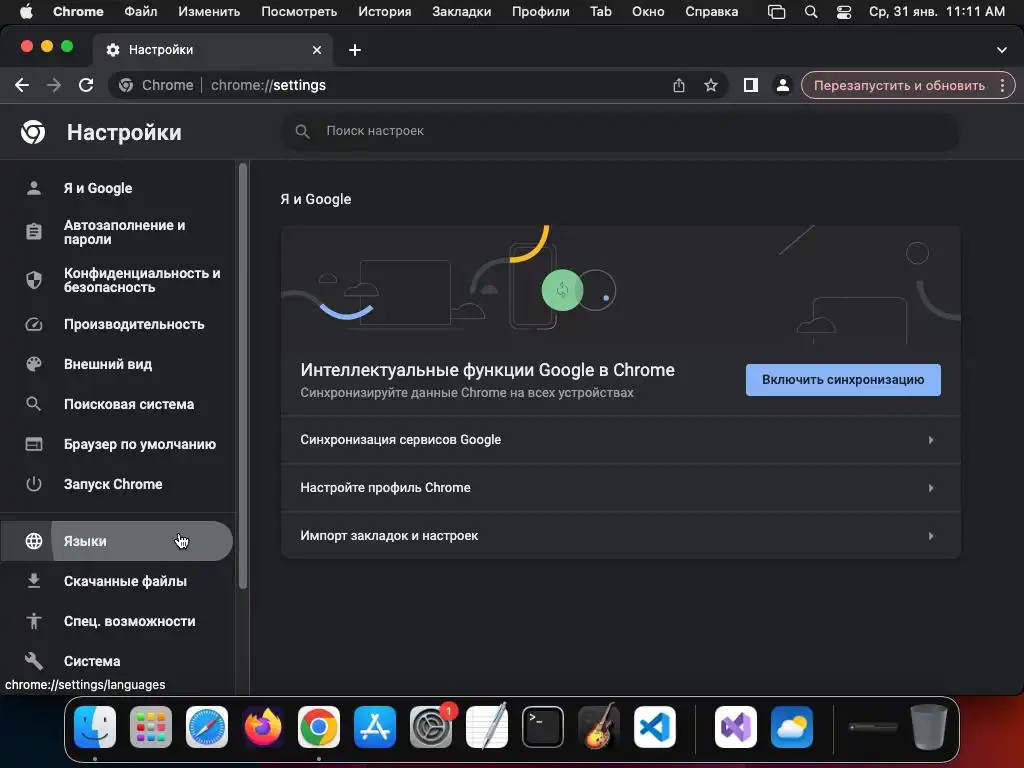The width and height of the screenshot is (1024, 768).
Task: Open Launchpad from the Dock
Action: click(151, 727)
